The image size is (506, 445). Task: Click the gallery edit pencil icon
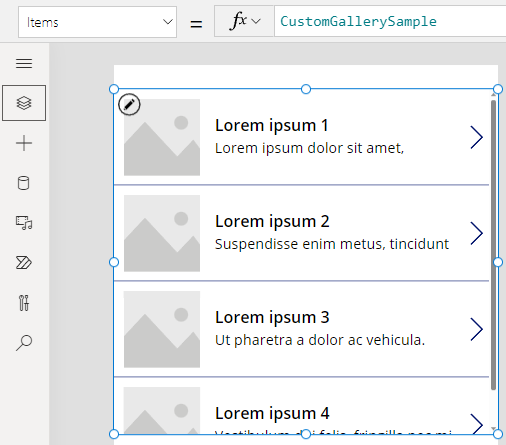129,105
